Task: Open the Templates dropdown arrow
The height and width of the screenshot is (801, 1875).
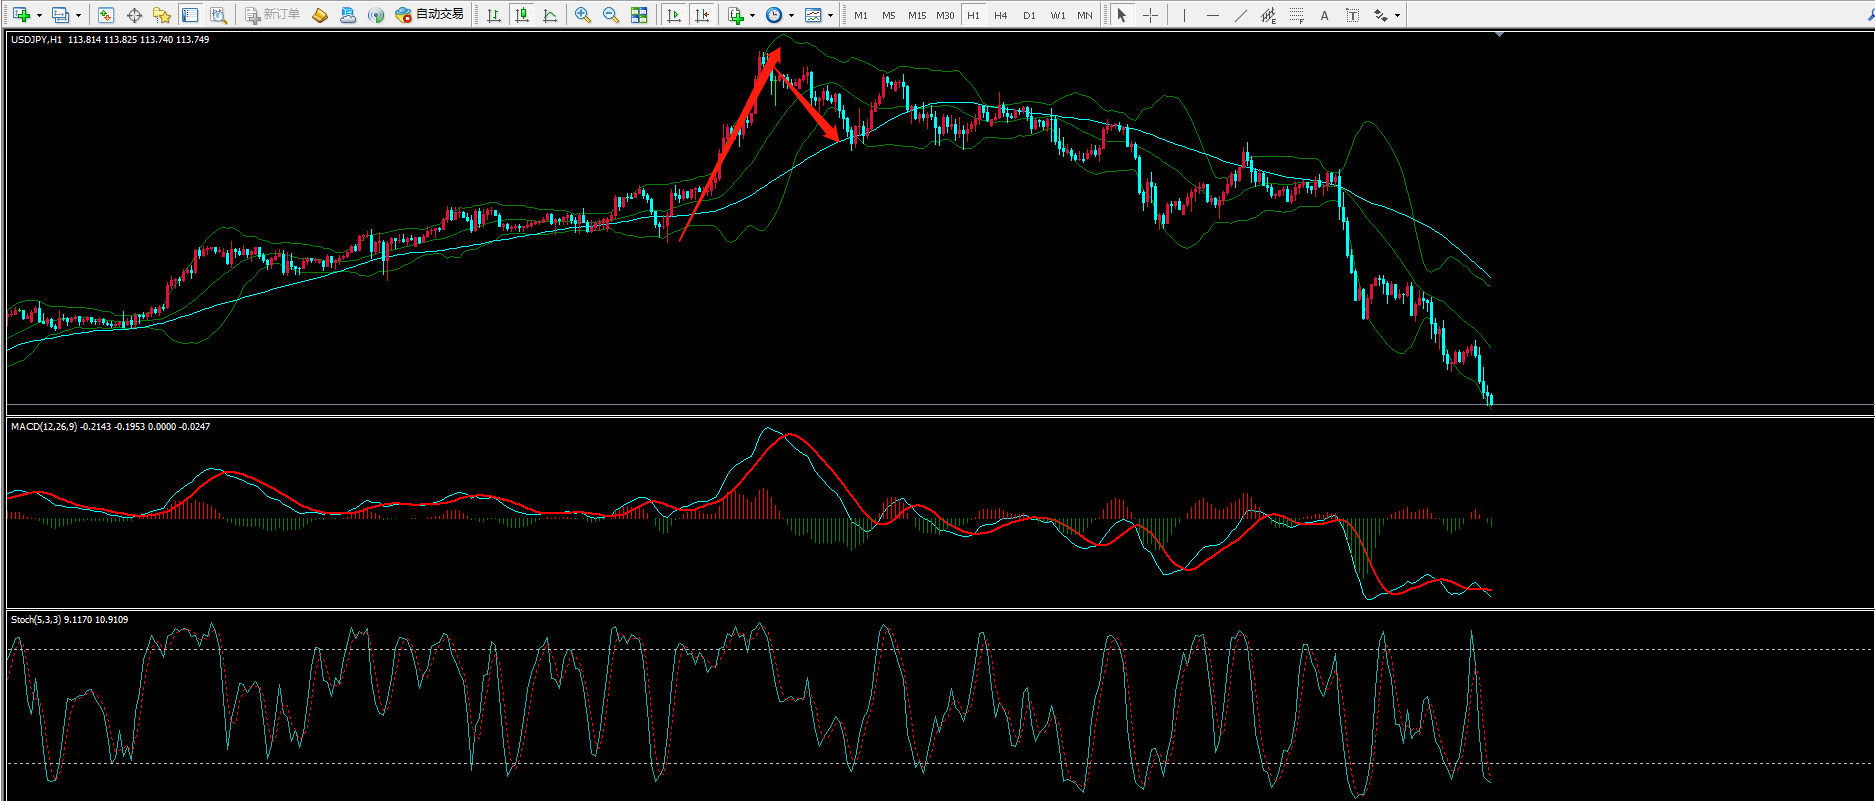Action: [830, 15]
